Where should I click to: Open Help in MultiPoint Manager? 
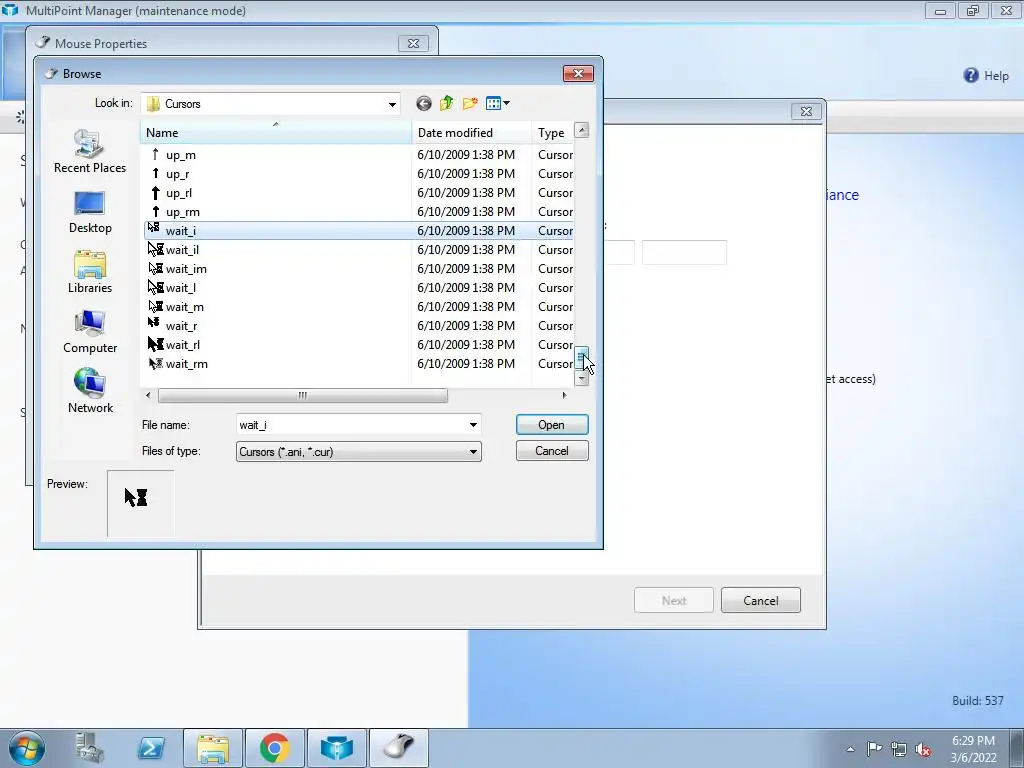coord(986,76)
